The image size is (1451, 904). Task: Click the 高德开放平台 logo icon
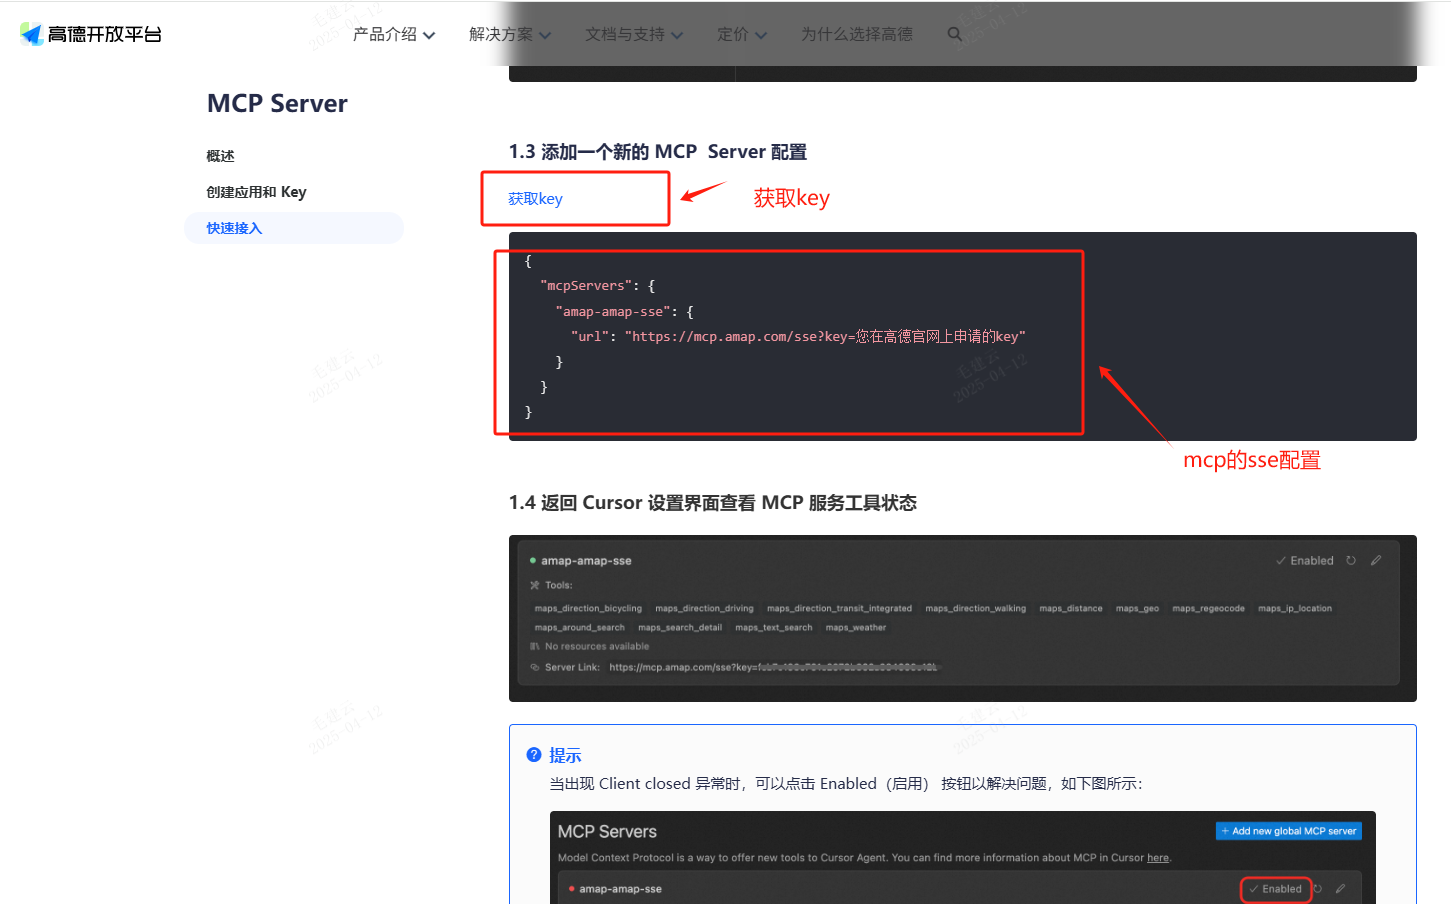point(32,34)
